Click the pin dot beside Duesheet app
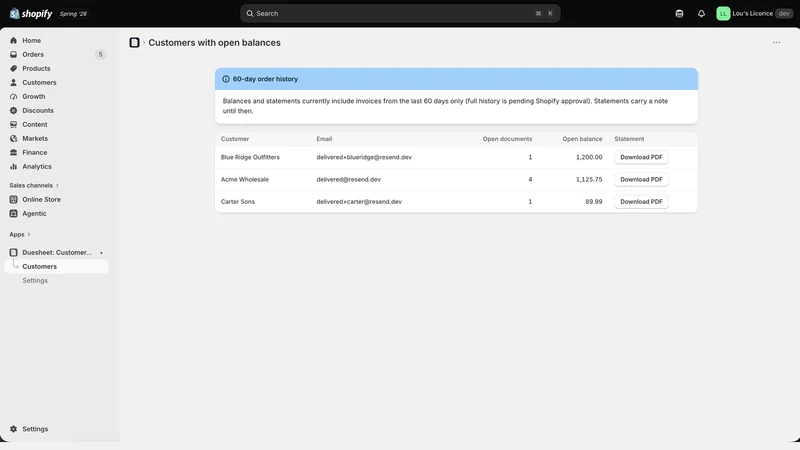The height and width of the screenshot is (450, 800). 102,253
